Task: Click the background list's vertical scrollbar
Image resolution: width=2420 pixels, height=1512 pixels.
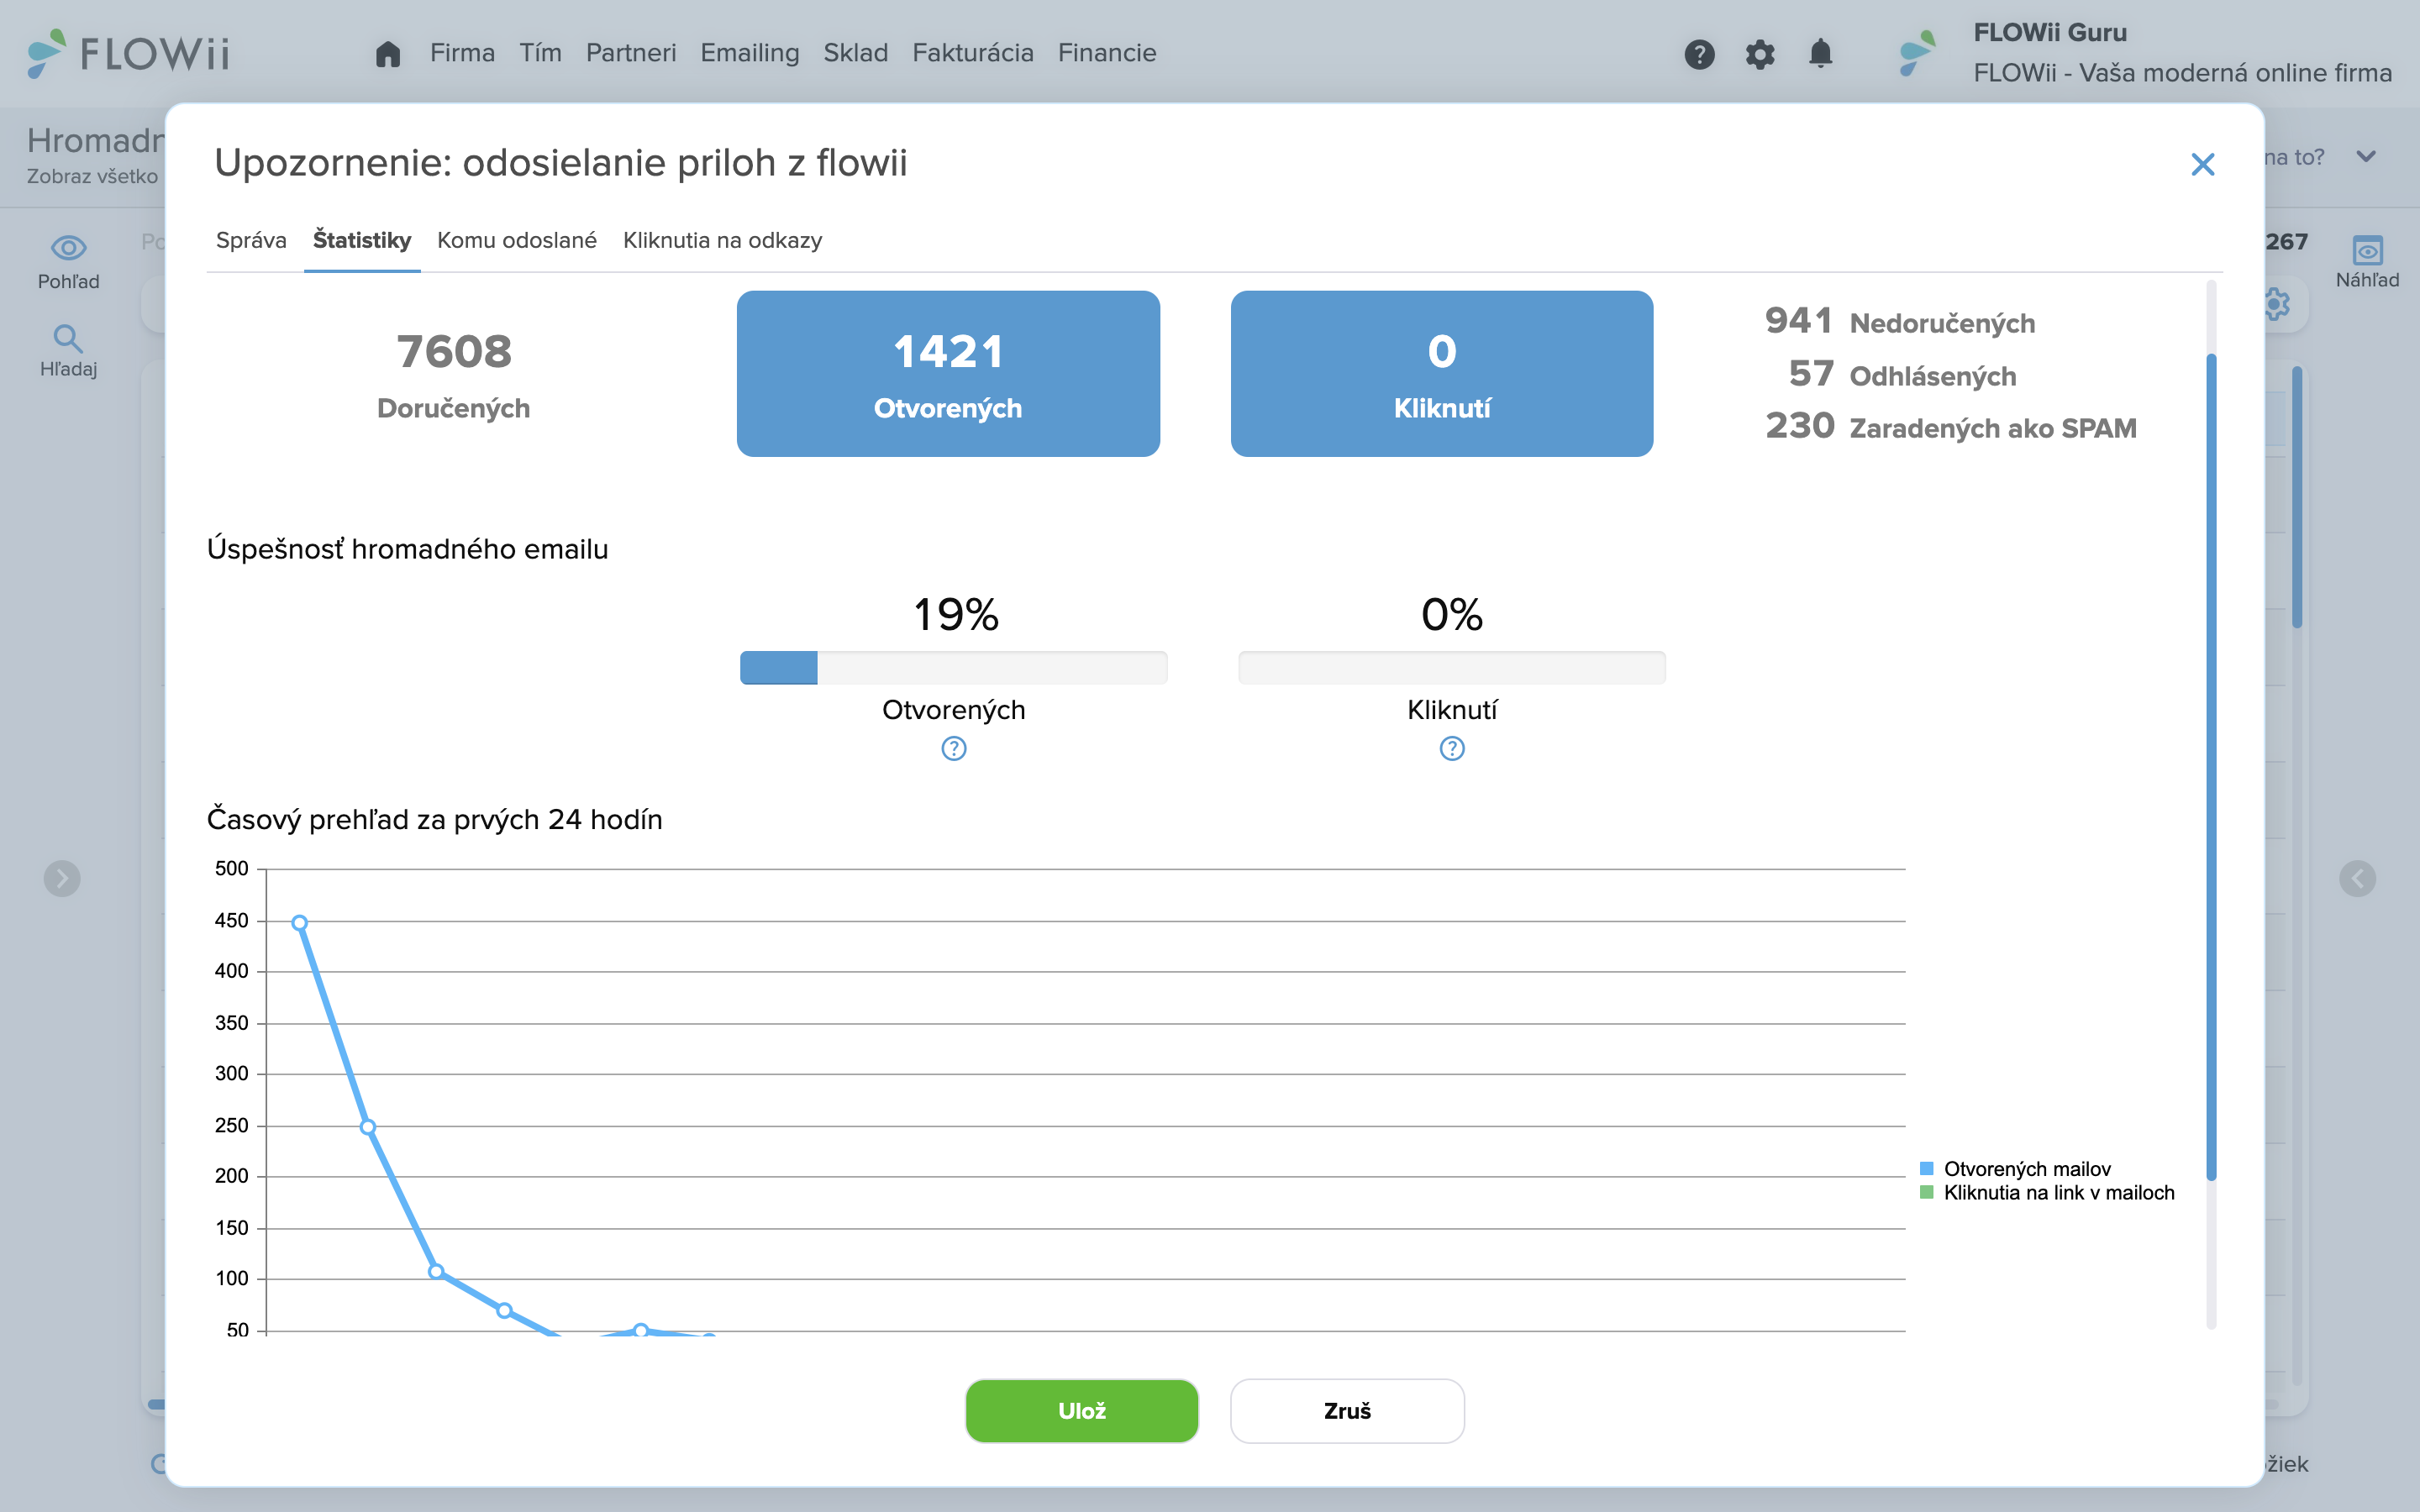Action: click(x=2297, y=497)
